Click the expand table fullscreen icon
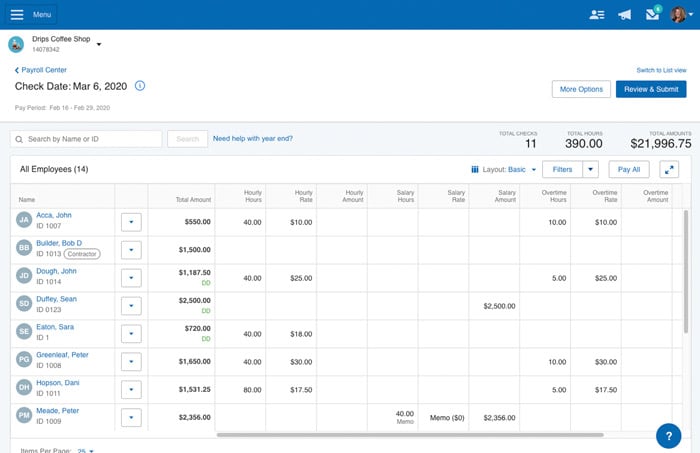700x453 pixels. [669, 170]
